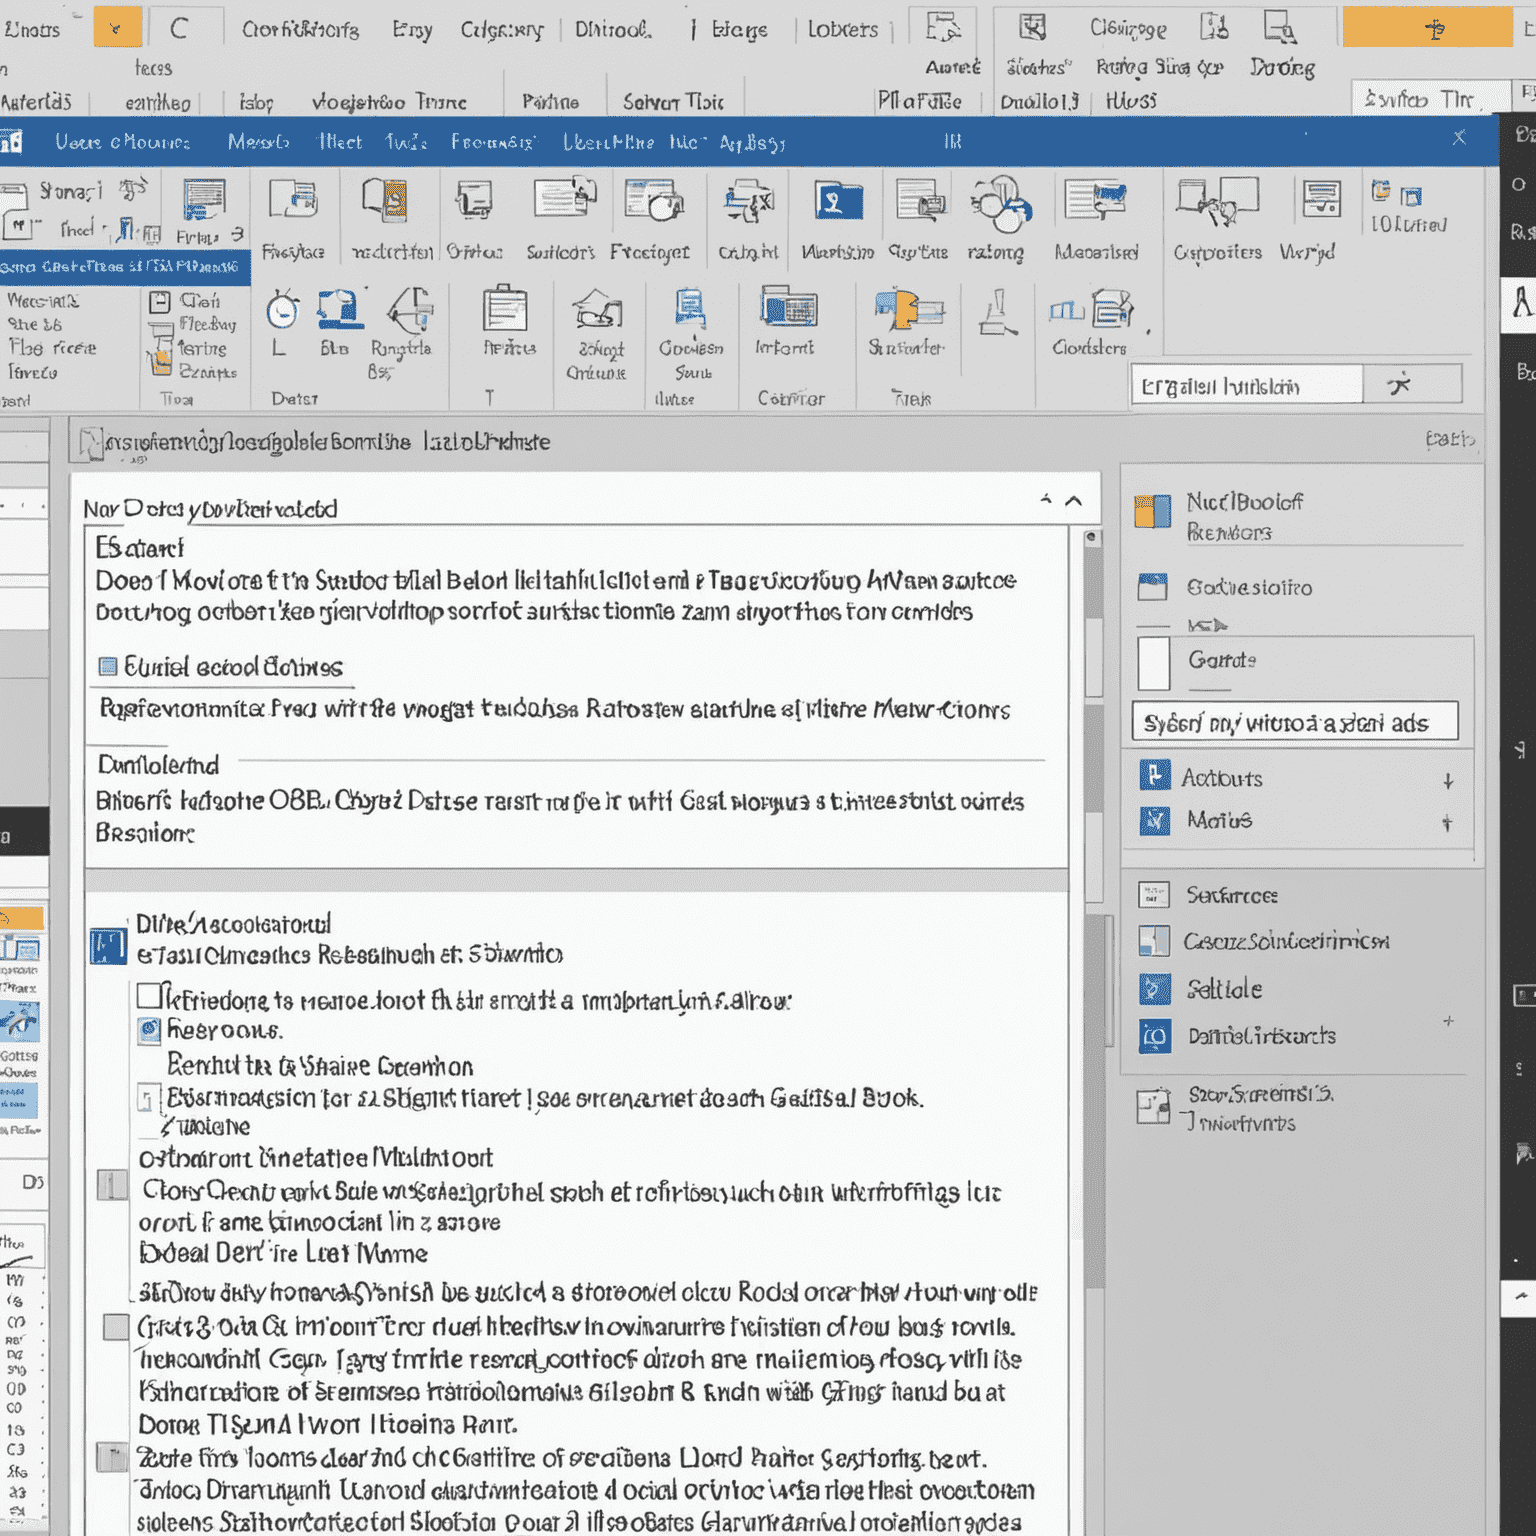The image size is (1536, 1536).
Task: Click the blue Dilre'Ascooicatorul item icon
Action: 108,945
